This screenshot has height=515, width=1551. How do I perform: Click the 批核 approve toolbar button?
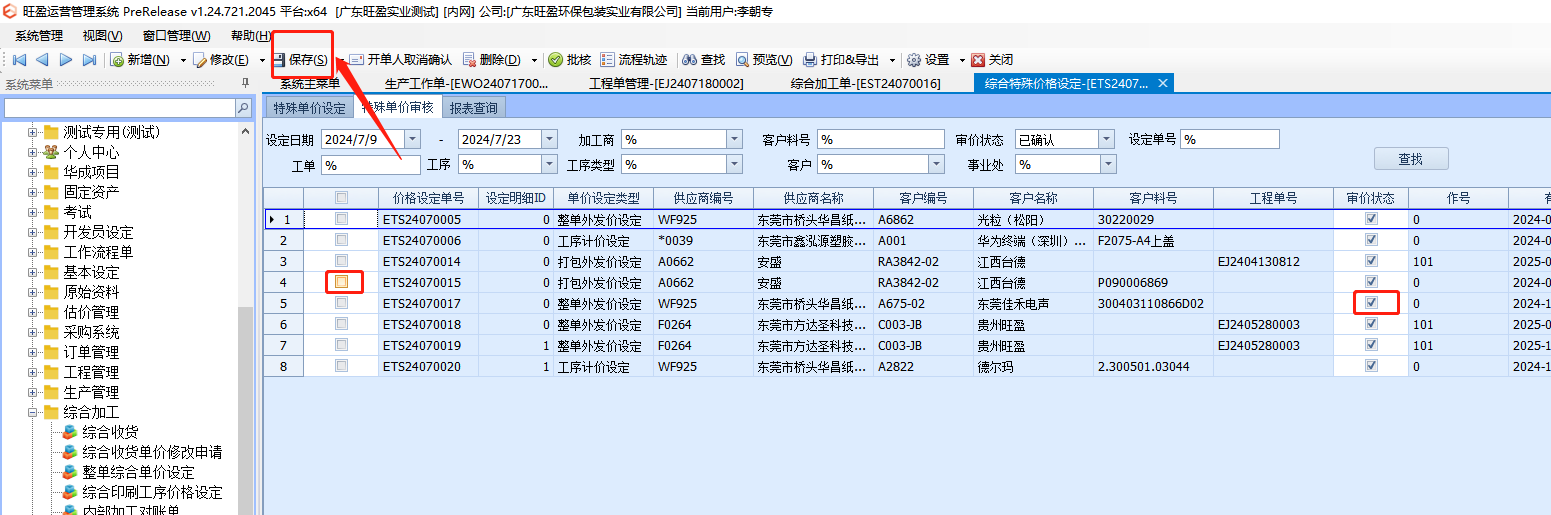pos(570,60)
